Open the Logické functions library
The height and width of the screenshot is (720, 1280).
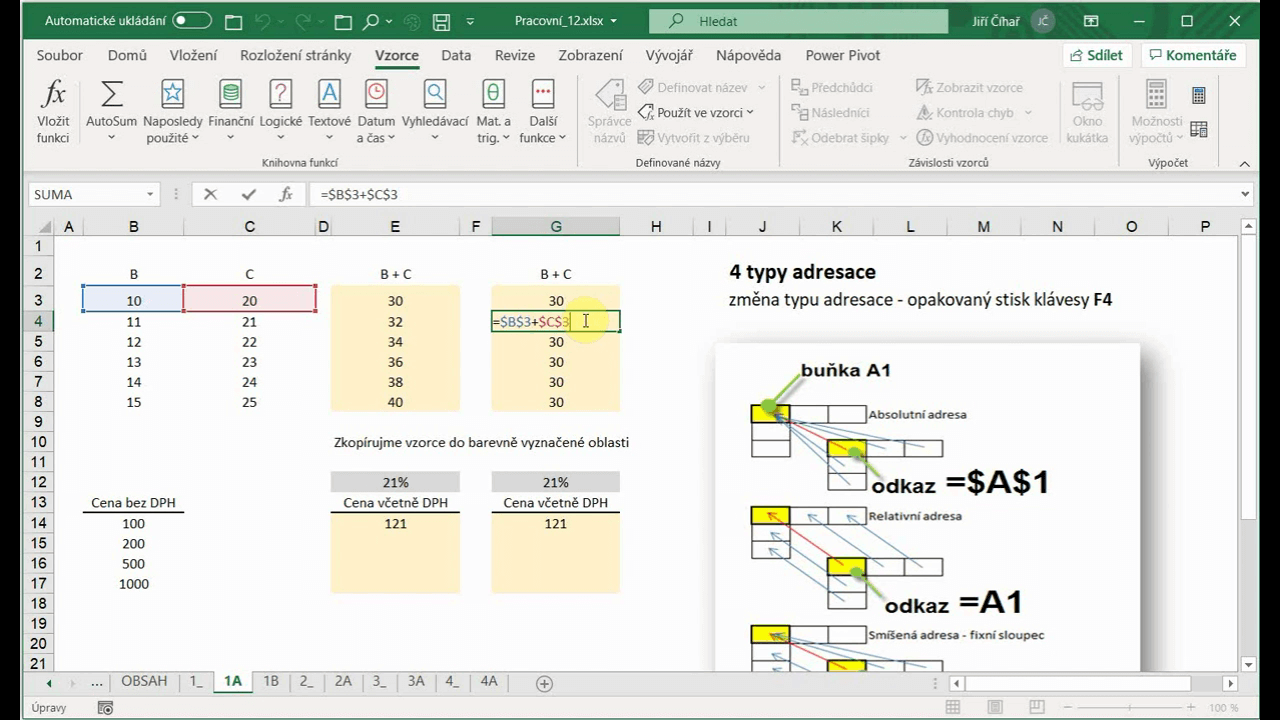tap(280, 111)
